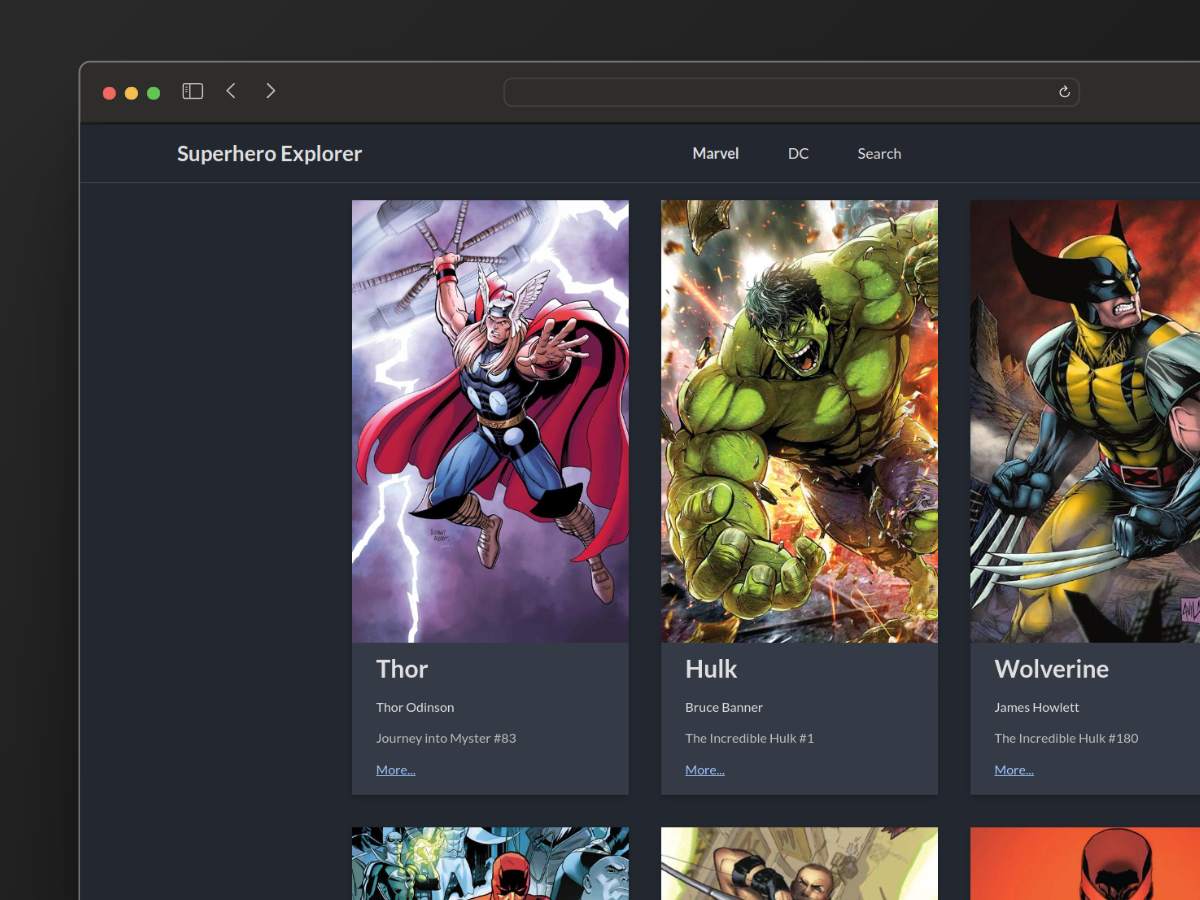Maximize the window with the green button

click(153, 93)
